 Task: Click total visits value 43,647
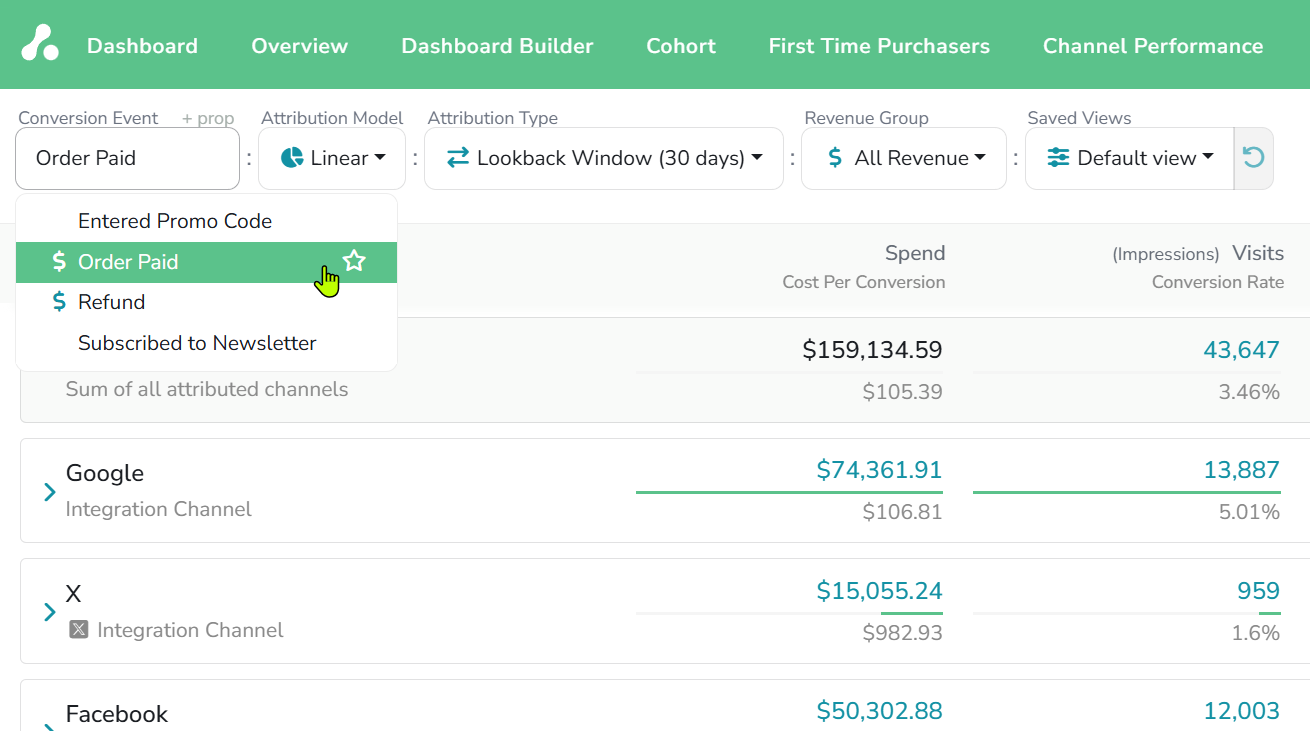coord(1242,350)
